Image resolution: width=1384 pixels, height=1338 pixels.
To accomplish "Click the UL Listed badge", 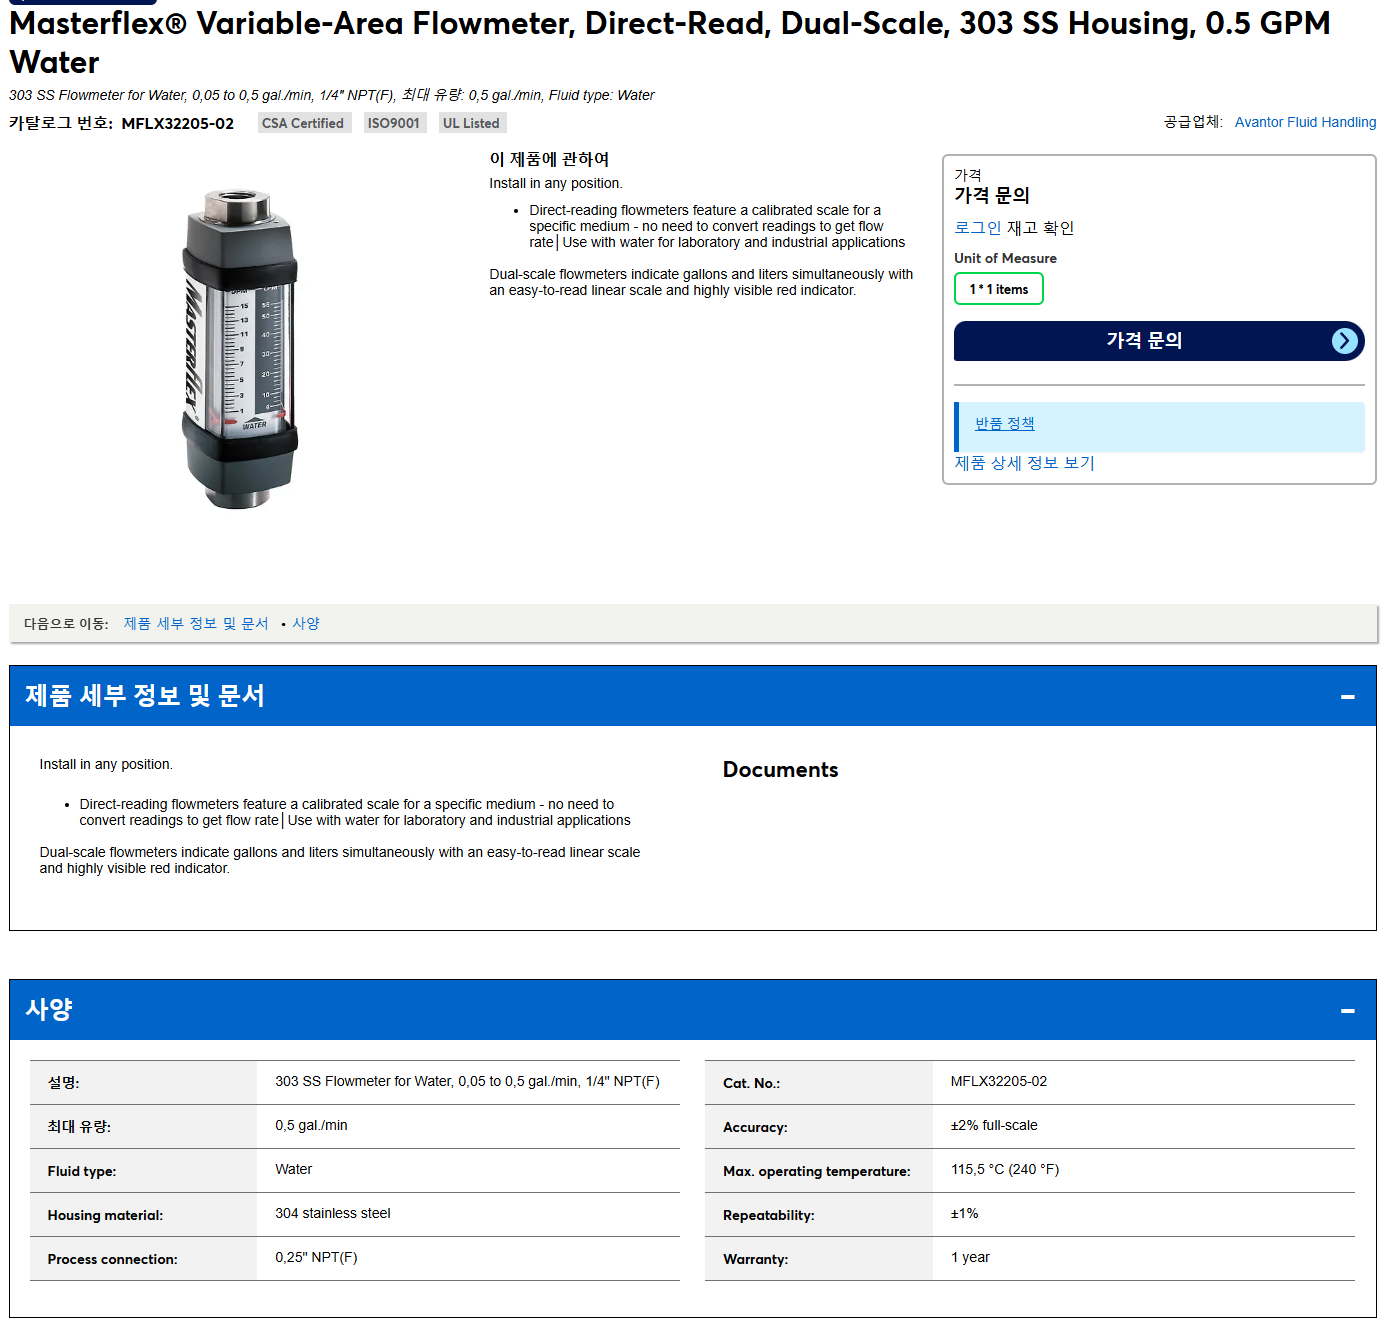I will click(x=471, y=123).
